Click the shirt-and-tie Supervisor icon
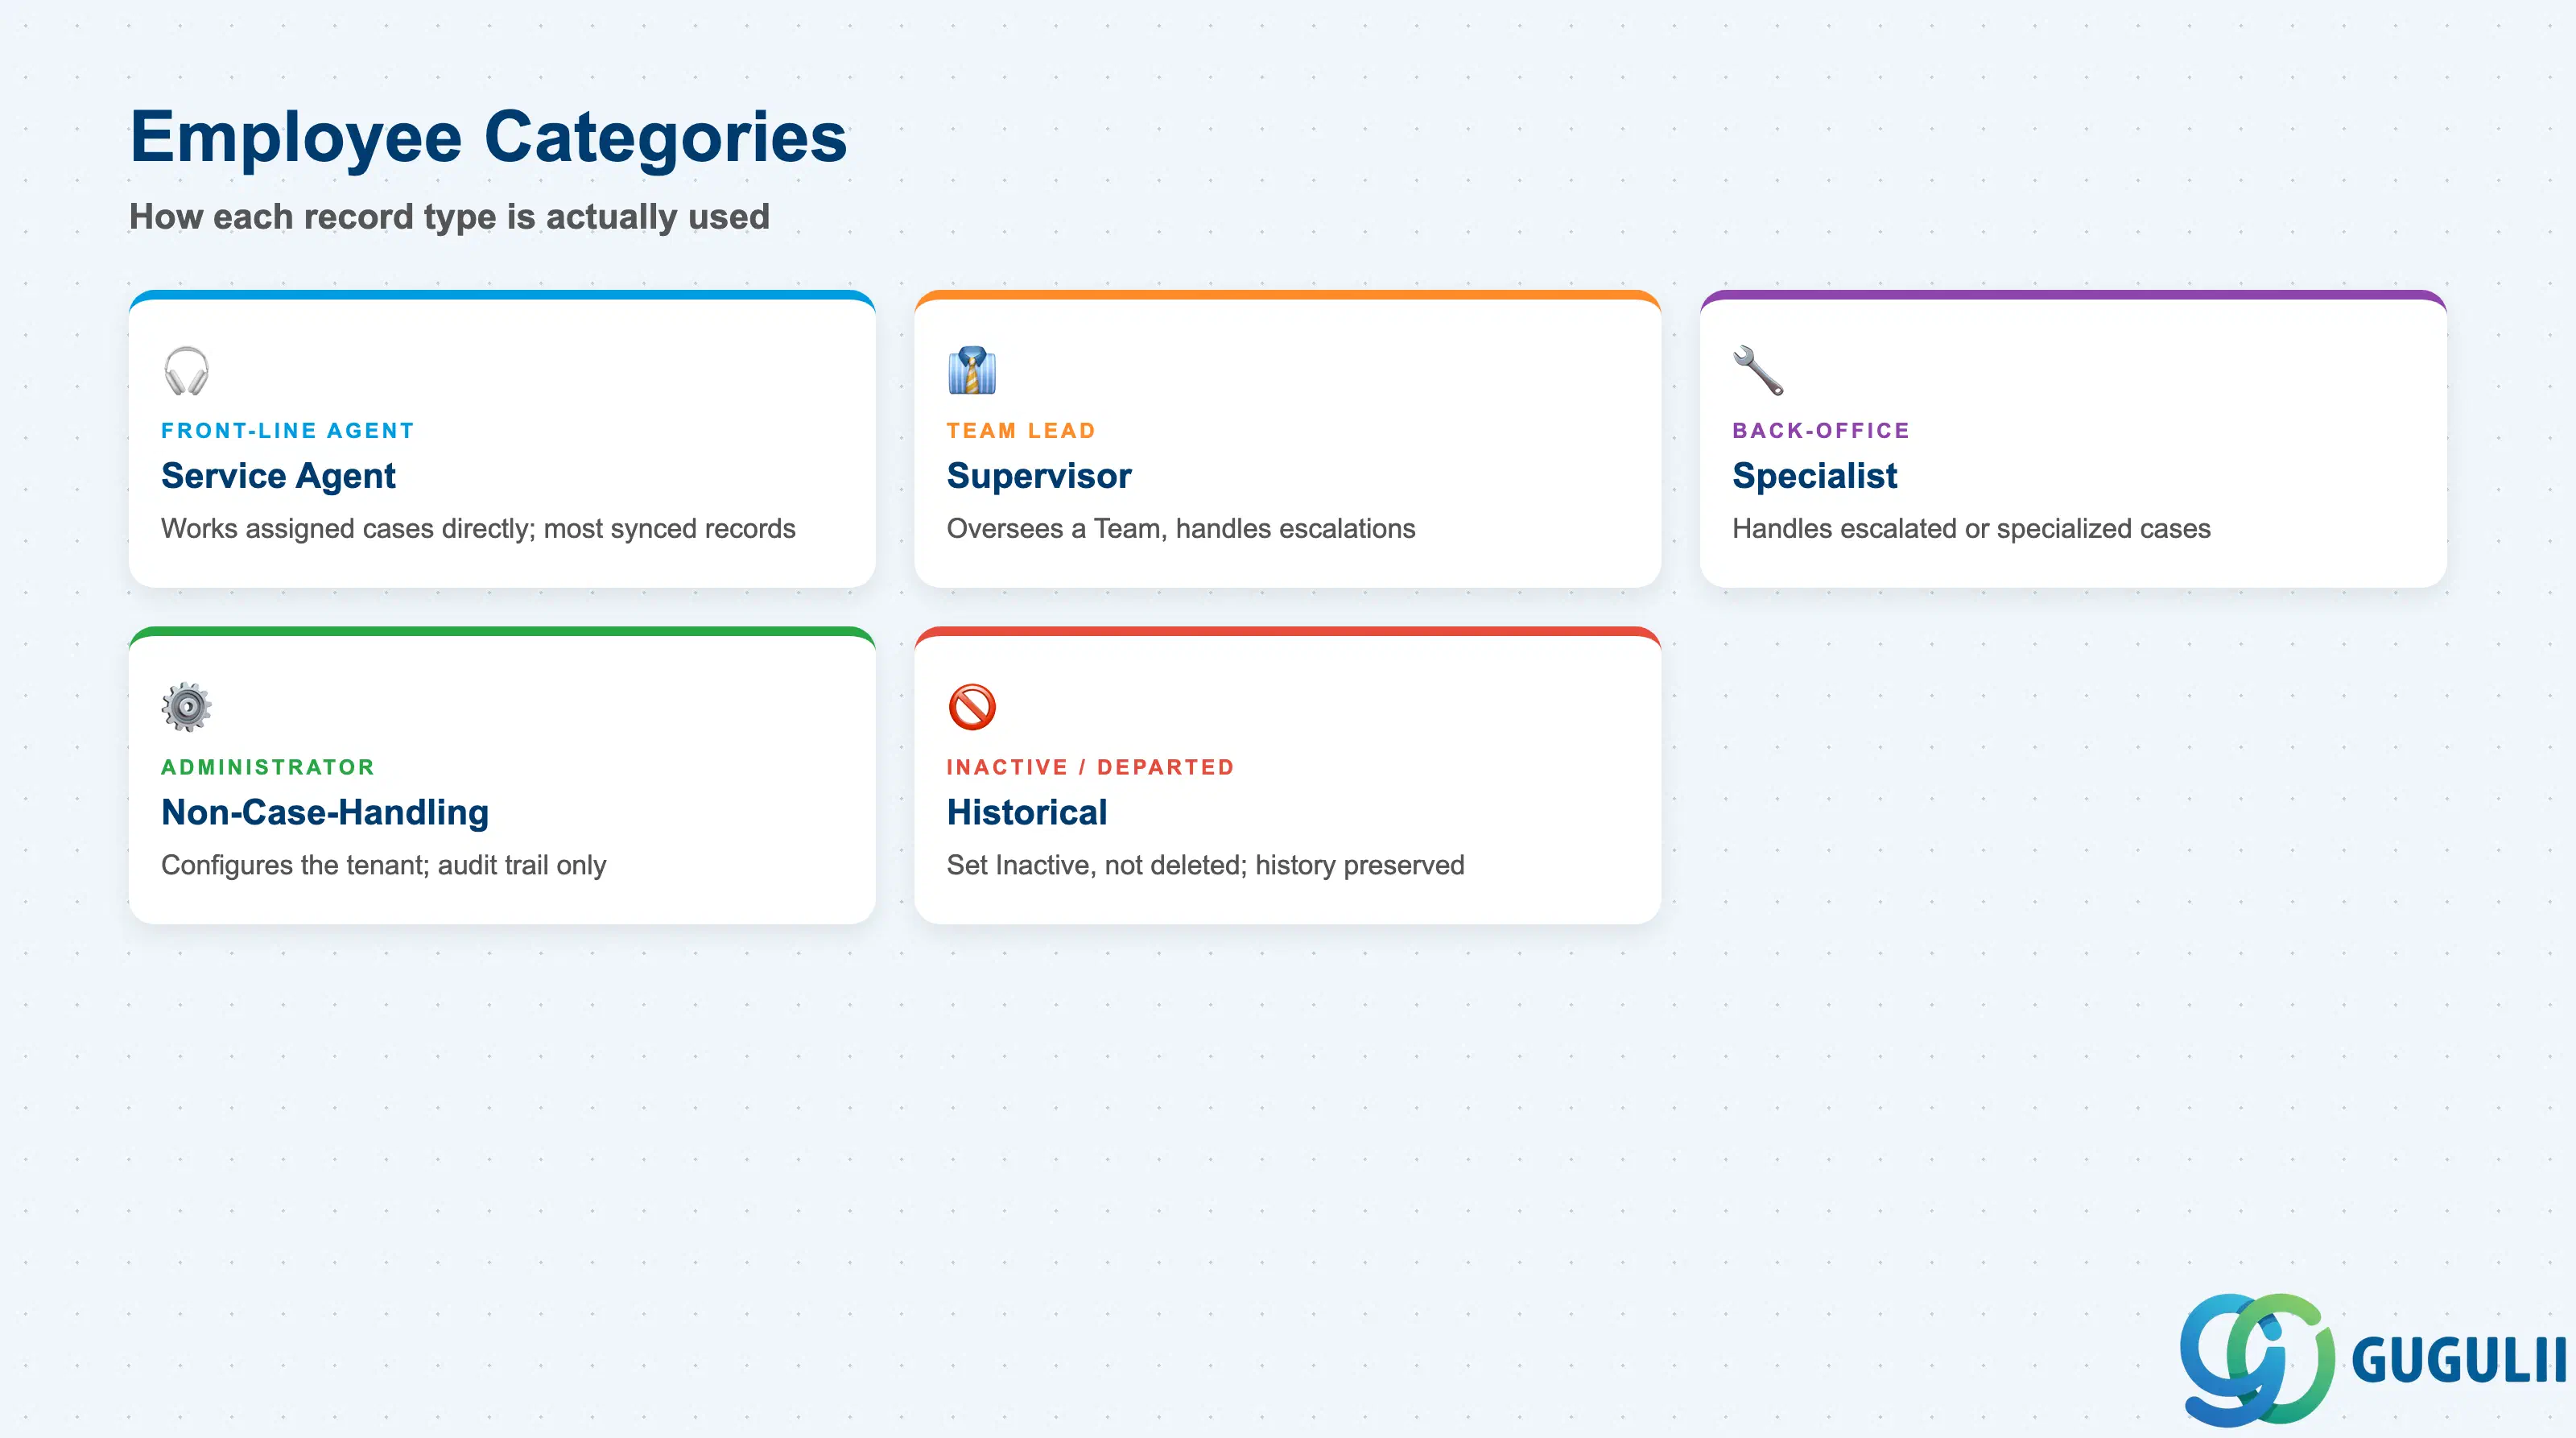The height and width of the screenshot is (1438, 2576). 972,371
